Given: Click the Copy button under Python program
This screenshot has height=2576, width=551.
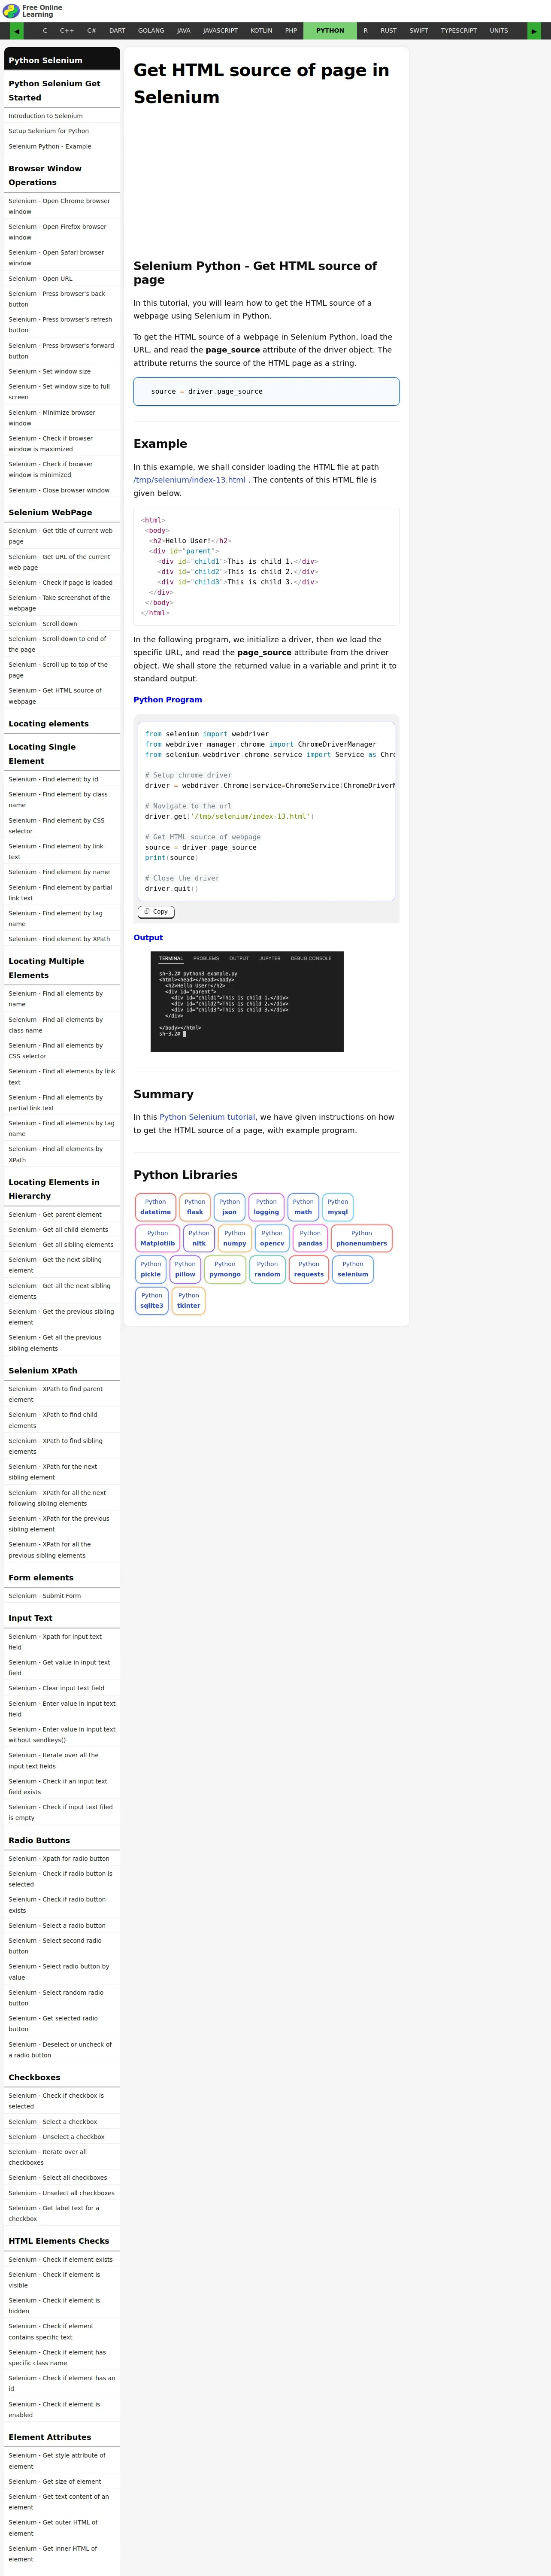Looking at the screenshot, I should pos(156,911).
